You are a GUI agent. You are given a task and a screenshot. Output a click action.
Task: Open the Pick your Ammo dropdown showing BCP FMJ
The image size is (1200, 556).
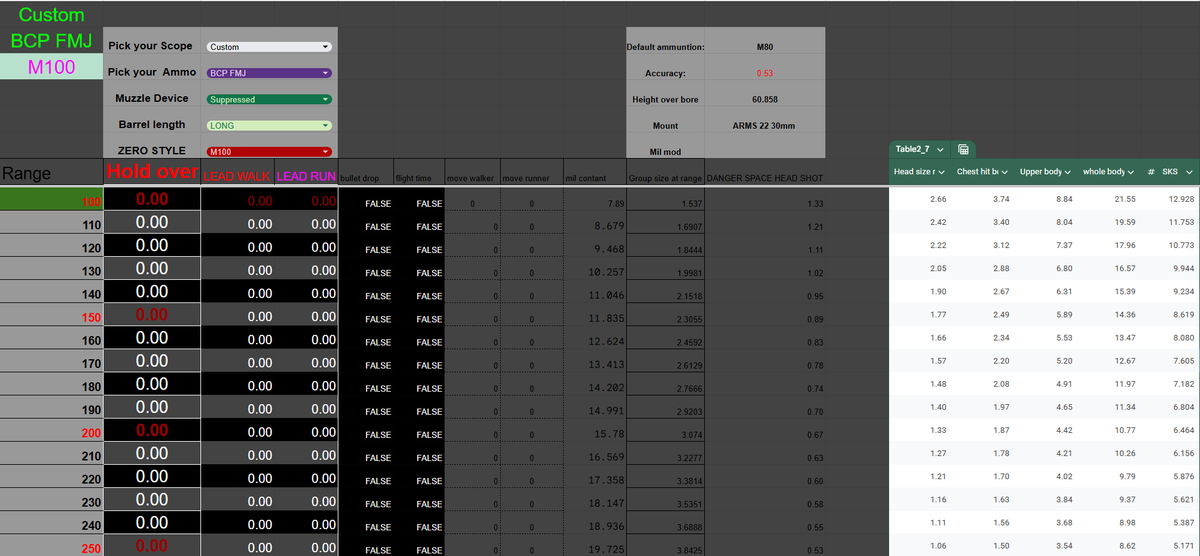click(269, 73)
